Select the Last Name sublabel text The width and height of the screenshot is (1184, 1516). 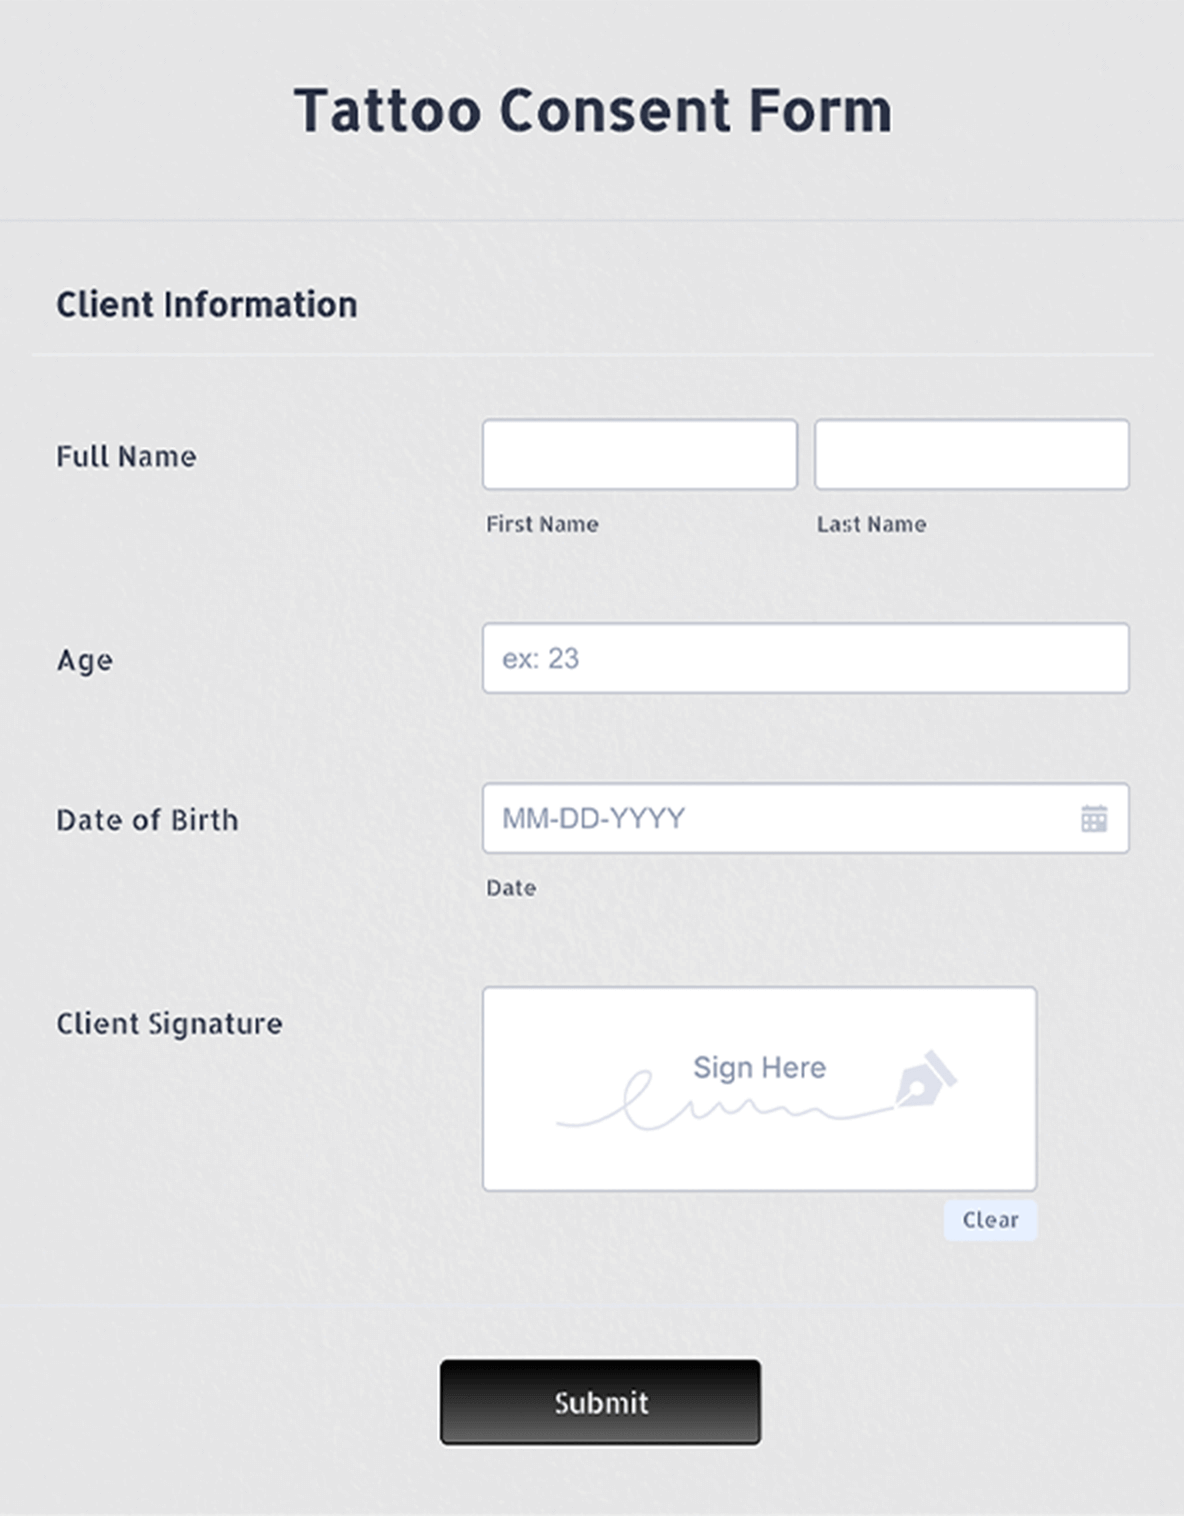coord(871,524)
